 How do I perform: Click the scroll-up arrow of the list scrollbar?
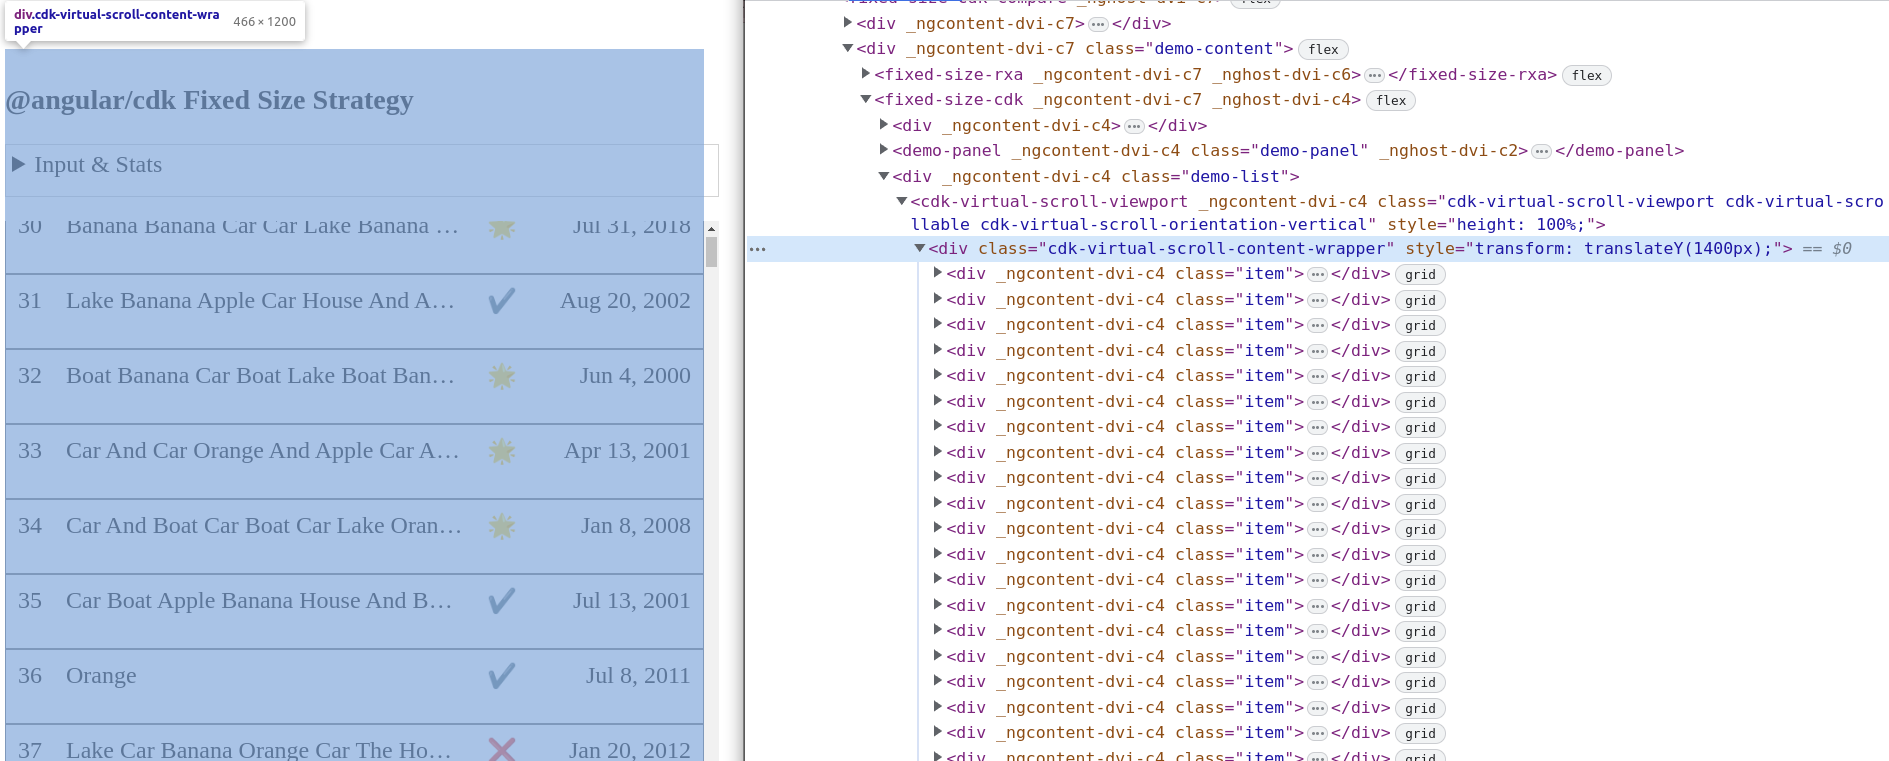click(711, 229)
